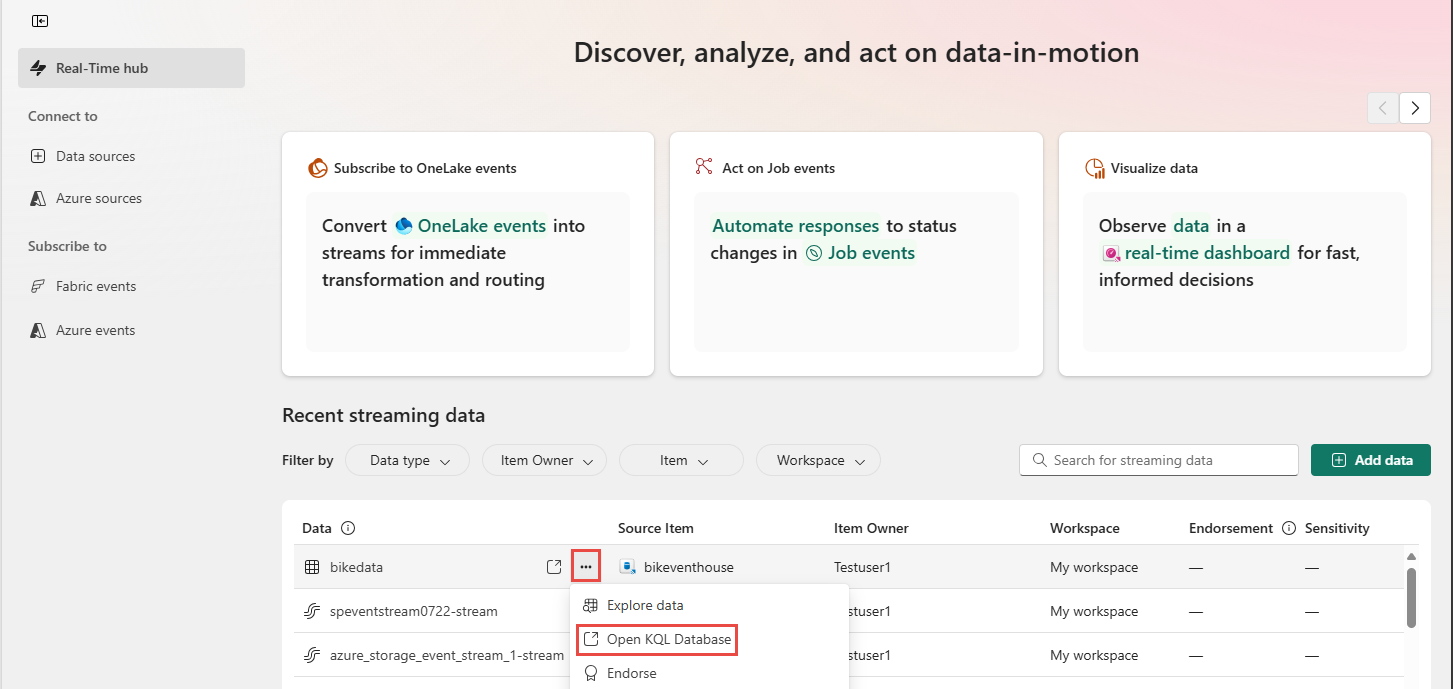Screen dimensions: 1453x689
Task: Open the more options menu for bikedata
Action: click(585, 566)
